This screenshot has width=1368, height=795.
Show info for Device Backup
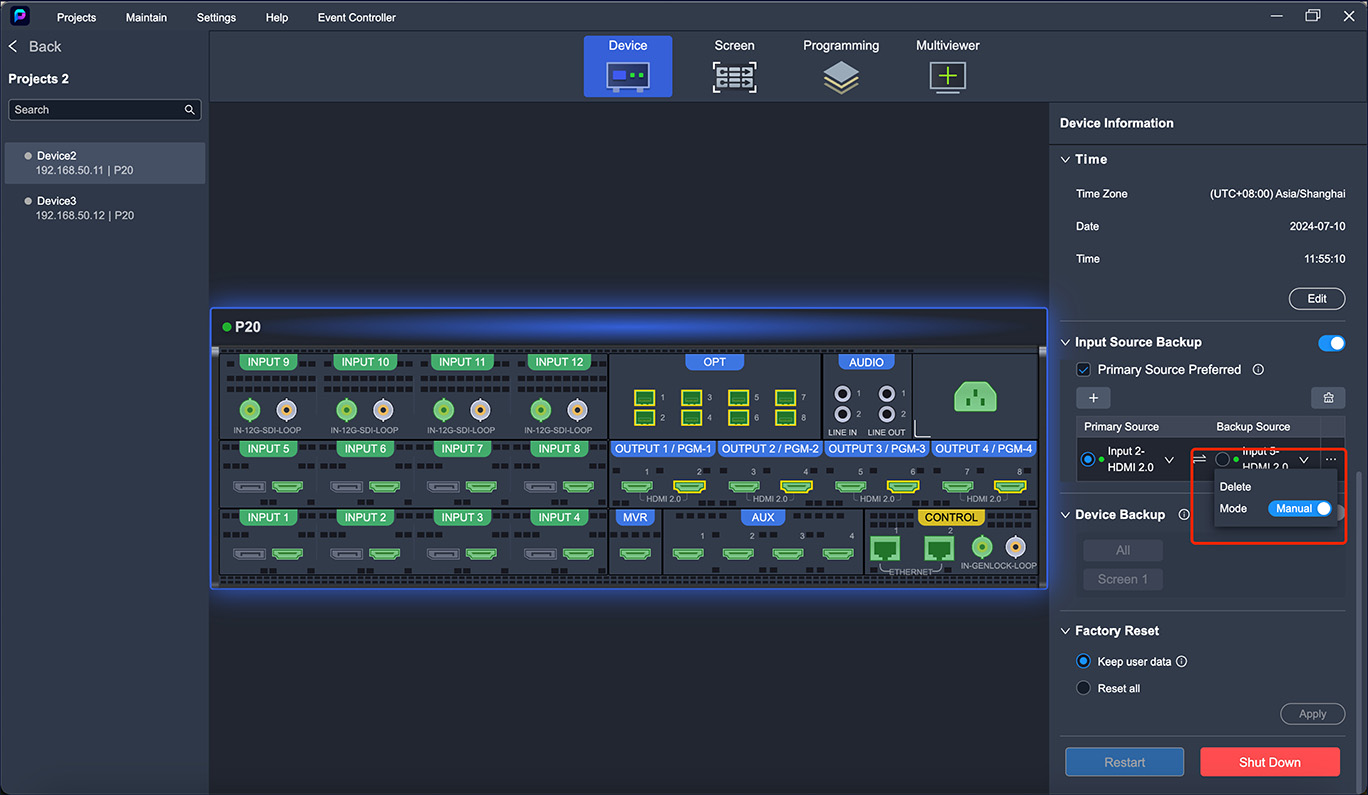tap(1184, 515)
